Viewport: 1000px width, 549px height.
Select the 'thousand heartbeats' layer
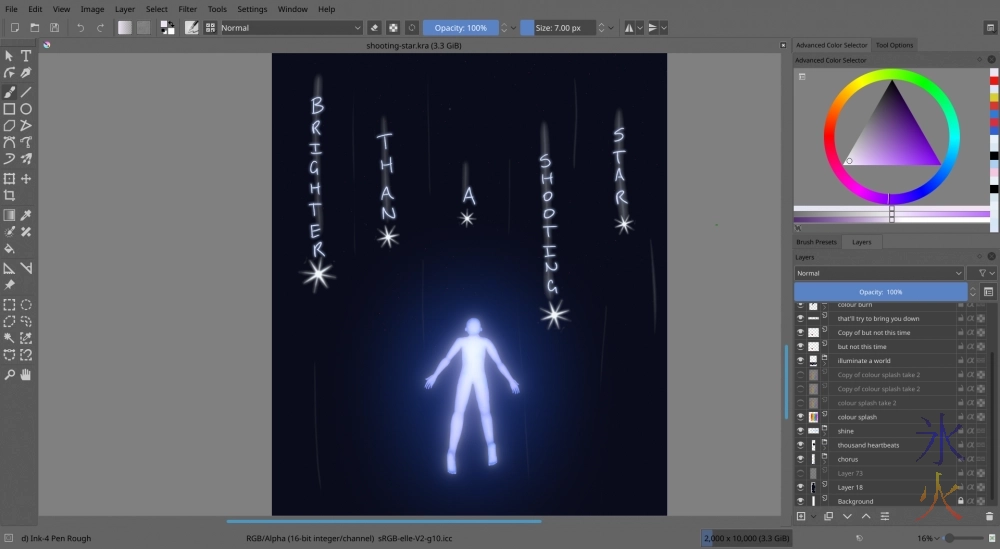point(868,445)
